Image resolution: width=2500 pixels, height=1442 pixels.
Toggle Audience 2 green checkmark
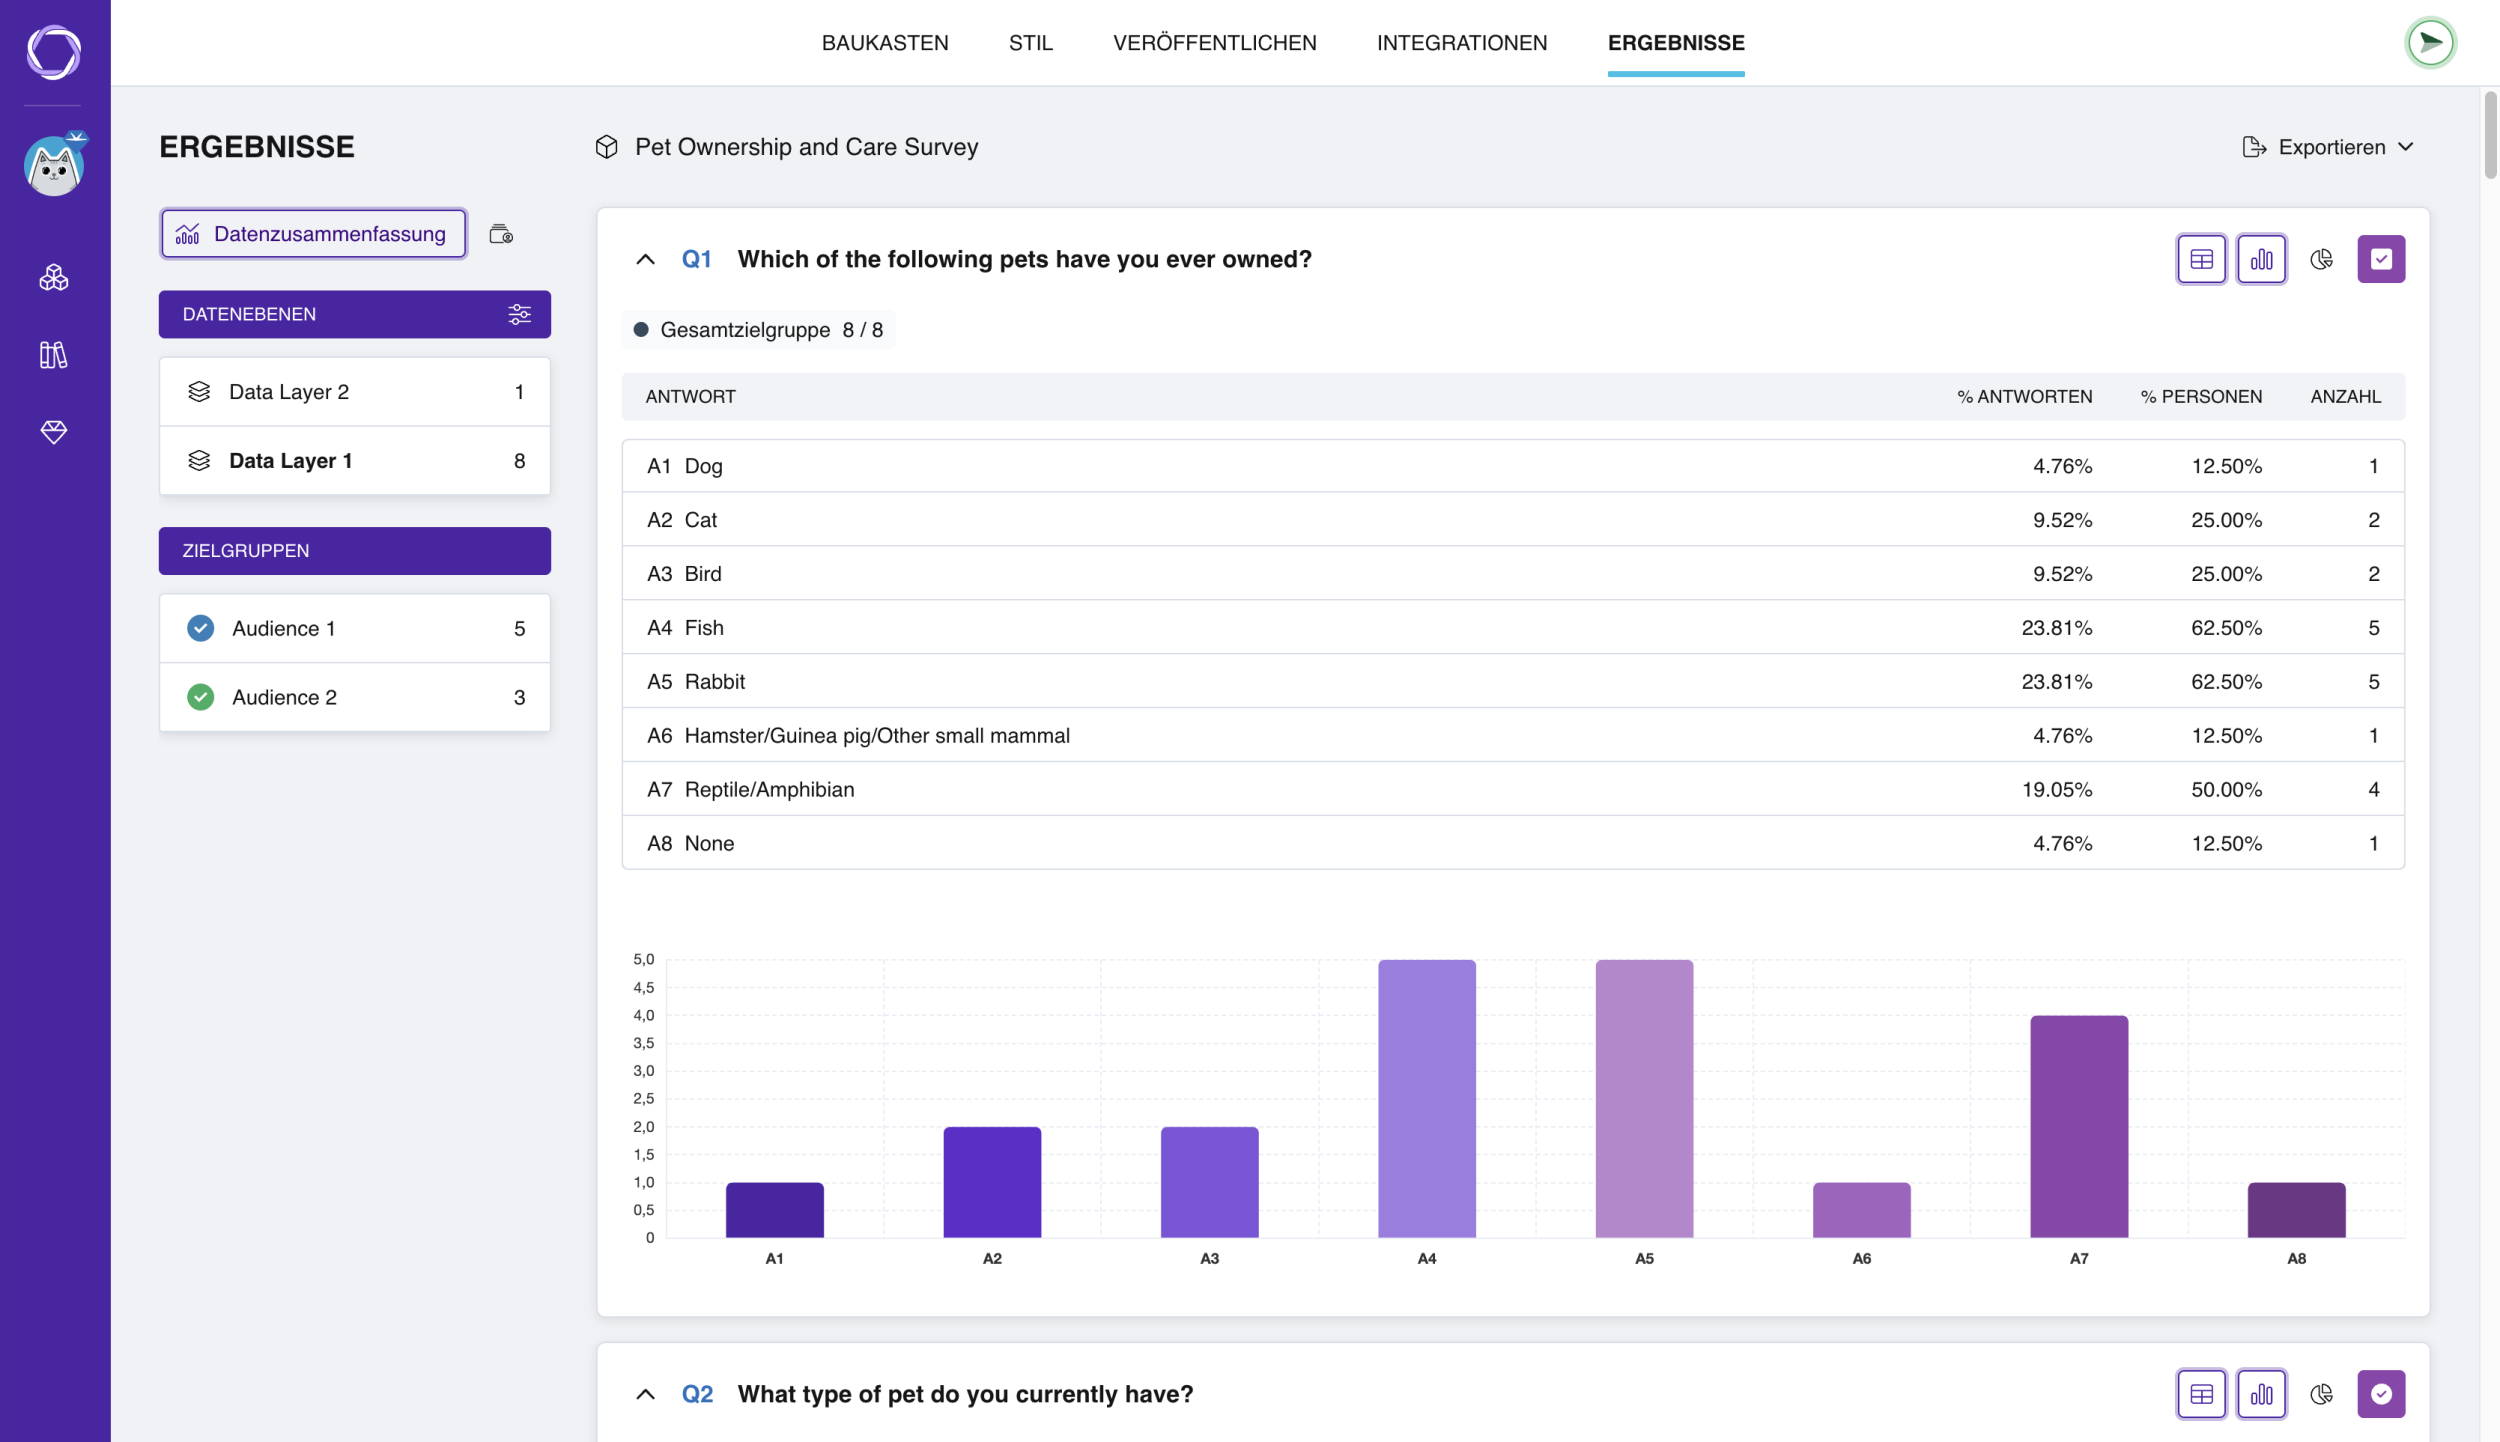(200, 697)
